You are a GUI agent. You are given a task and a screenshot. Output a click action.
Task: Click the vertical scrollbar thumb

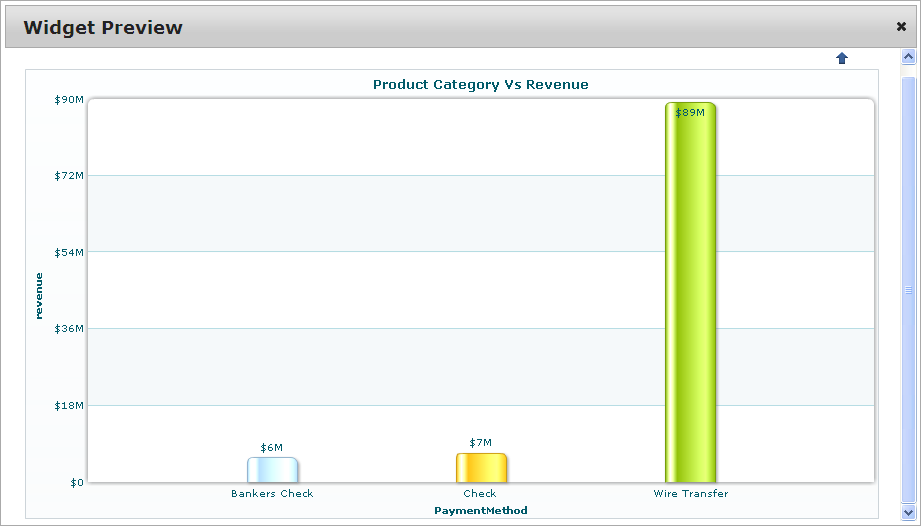click(x=908, y=288)
